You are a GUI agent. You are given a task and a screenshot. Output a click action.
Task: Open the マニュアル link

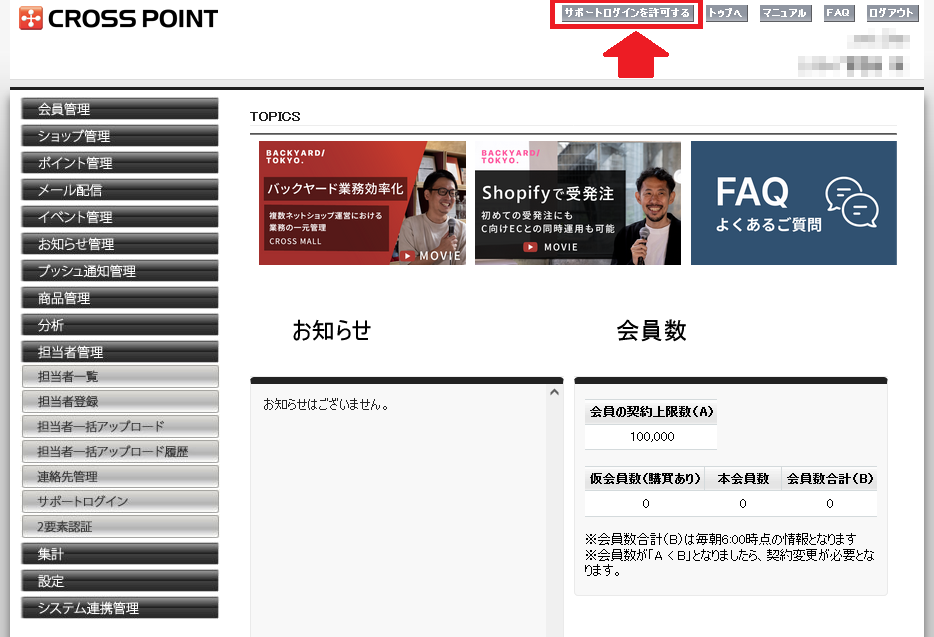pos(785,13)
